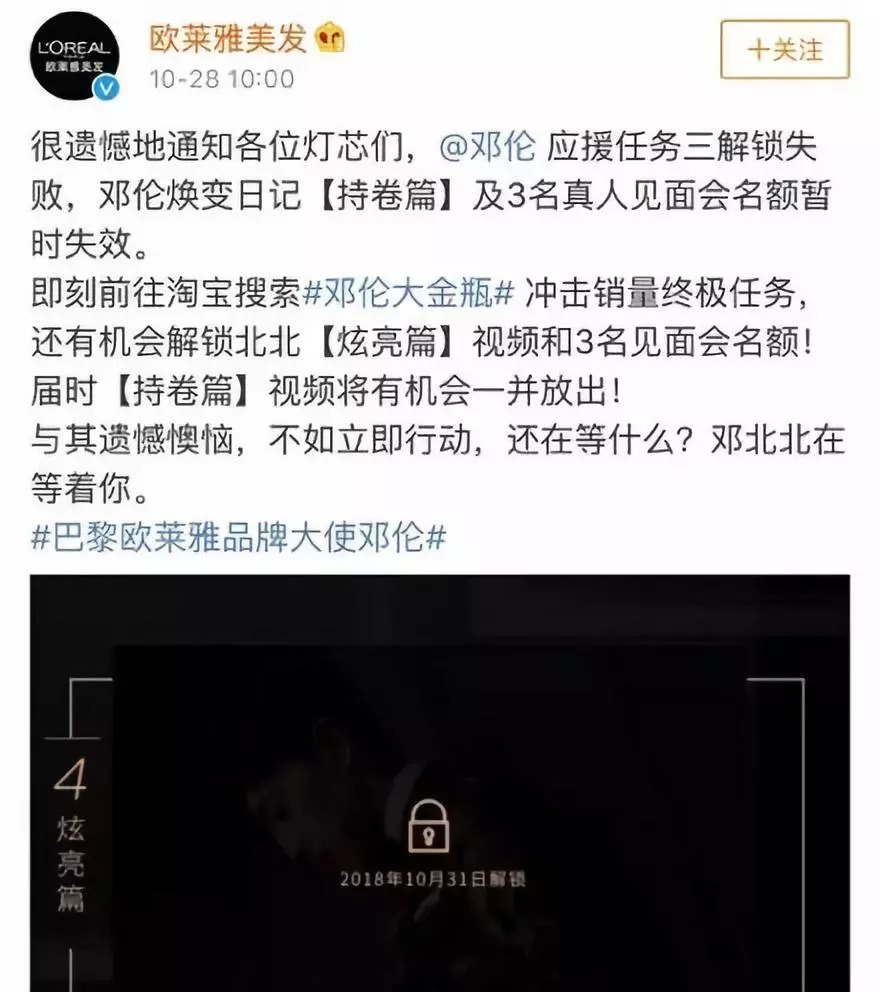This screenshot has width=880, height=992.
Task: Open hashtag #邓伦大金瓶#
Action: click(409, 294)
